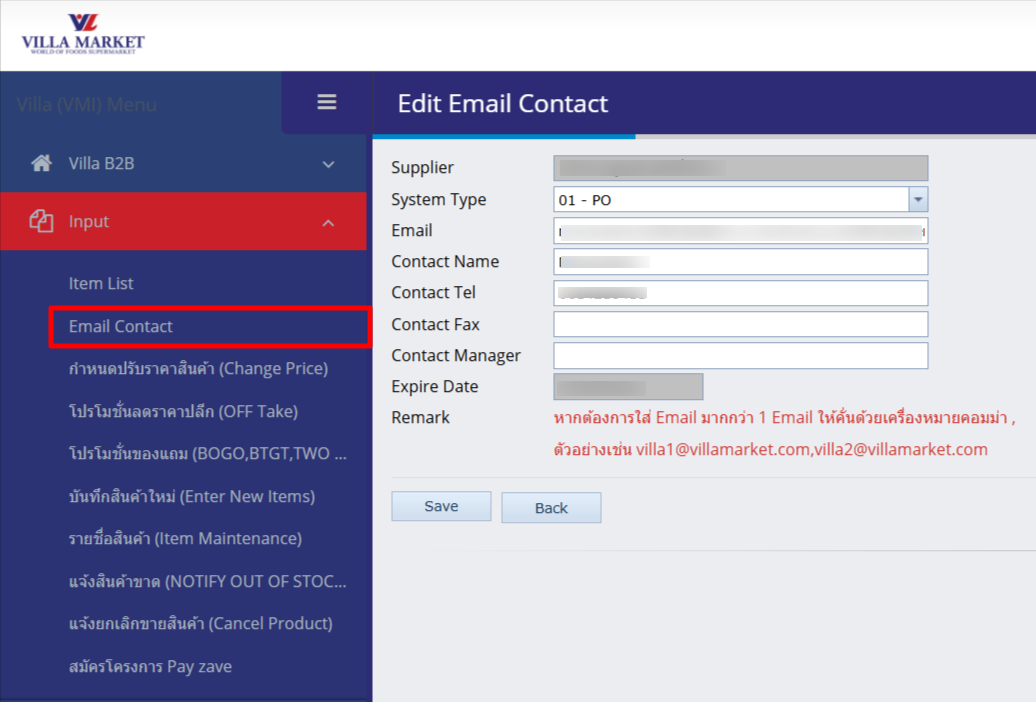Viewport: 1036px width, 702px height.
Task: Open the BOGO, BTGT promotion item
Action: [x=208, y=454]
